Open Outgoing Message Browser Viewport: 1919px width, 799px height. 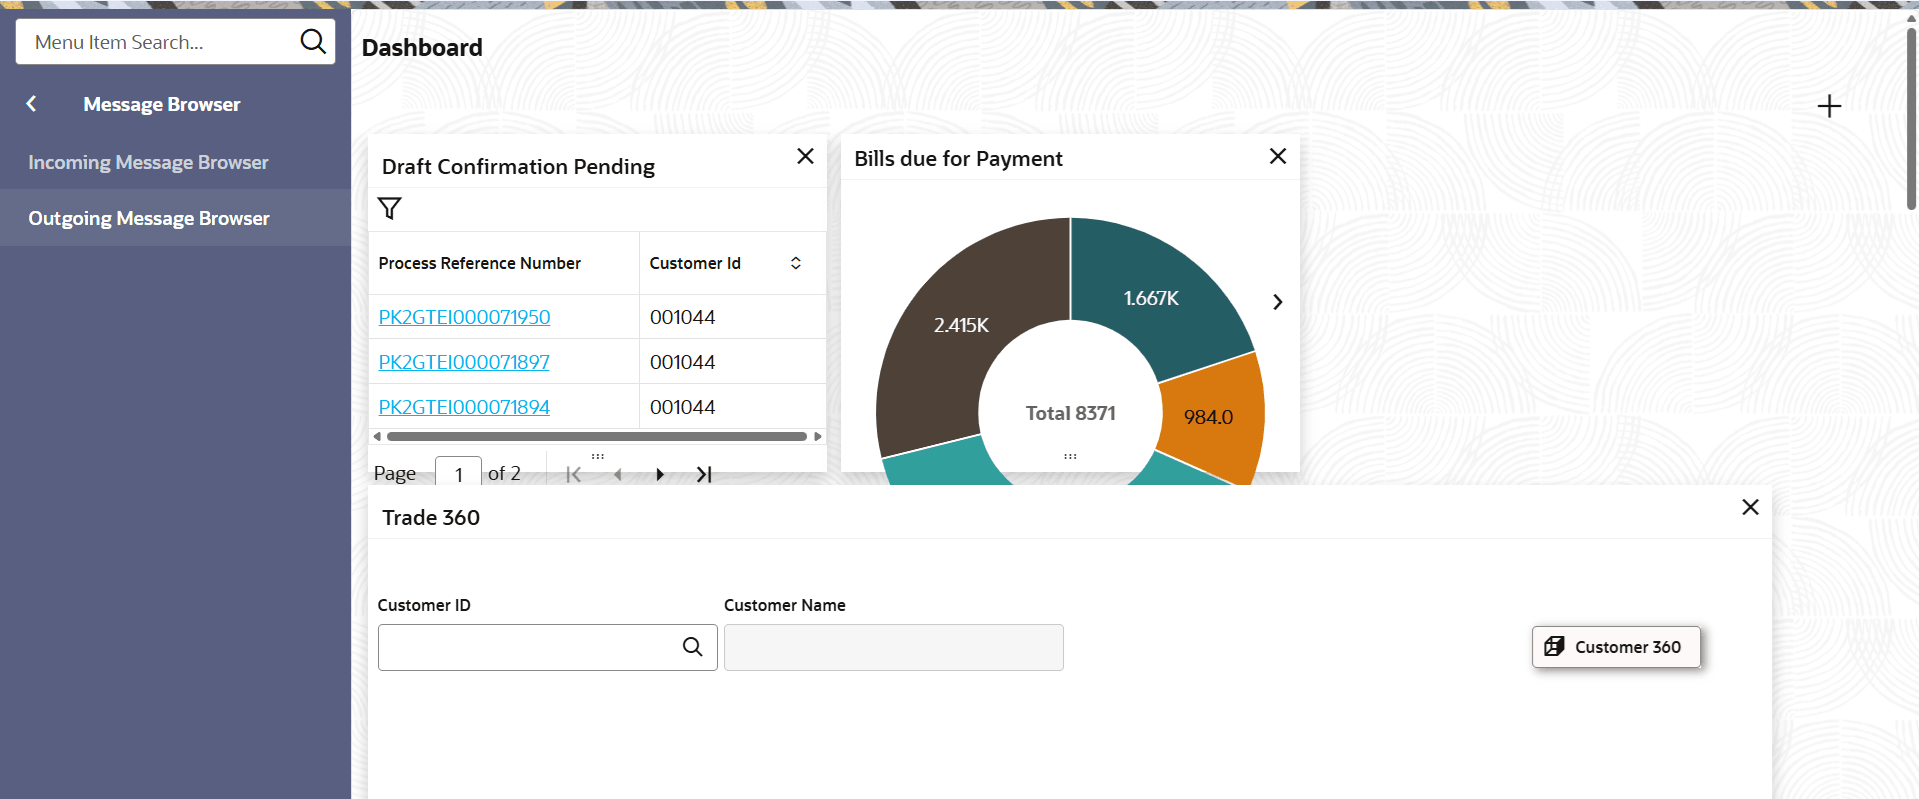[149, 218]
